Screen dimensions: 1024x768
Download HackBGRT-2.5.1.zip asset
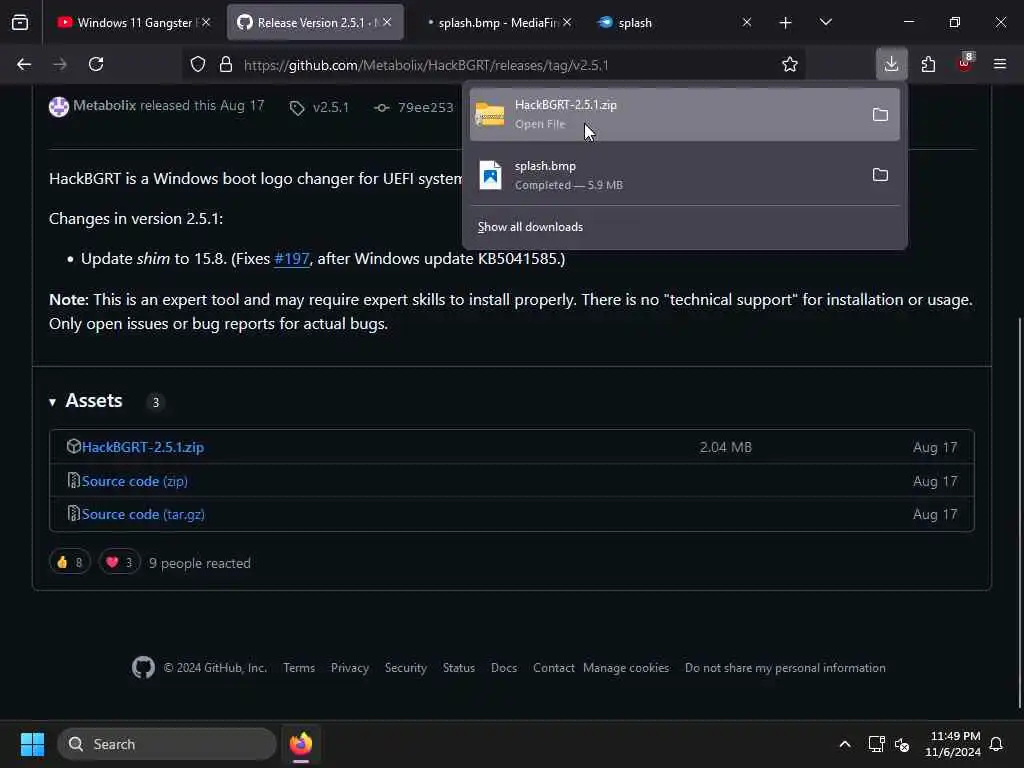[x=142, y=447]
